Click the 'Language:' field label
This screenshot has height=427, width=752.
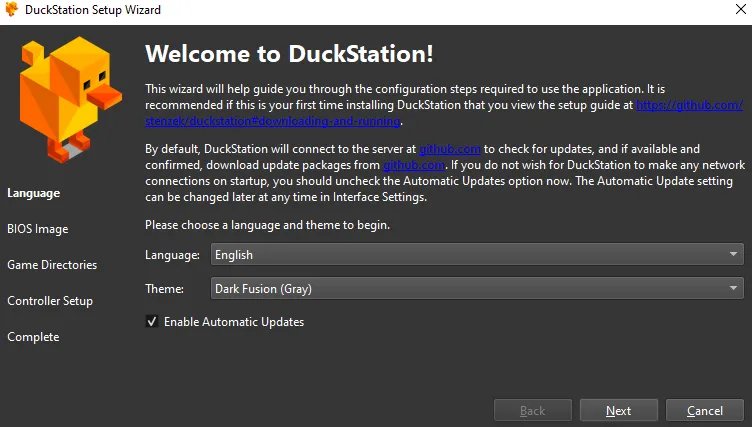[173, 255]
